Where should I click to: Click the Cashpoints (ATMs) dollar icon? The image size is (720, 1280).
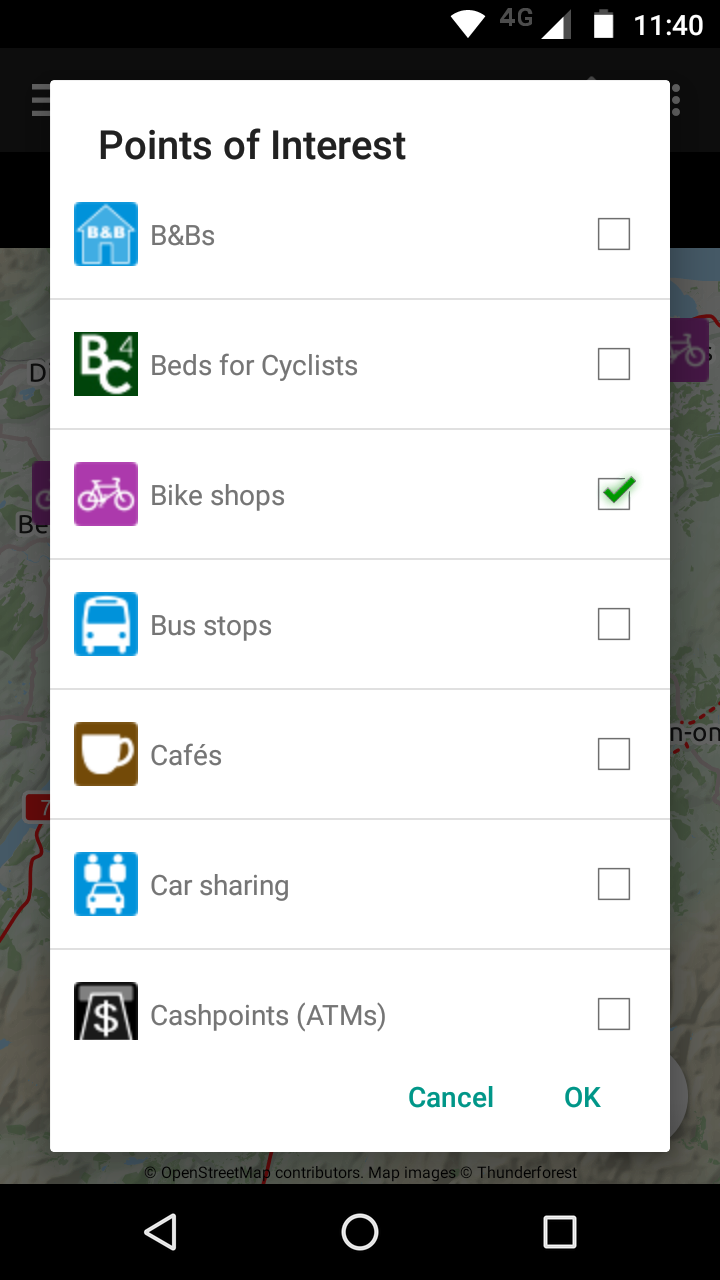pos(106,1012)
